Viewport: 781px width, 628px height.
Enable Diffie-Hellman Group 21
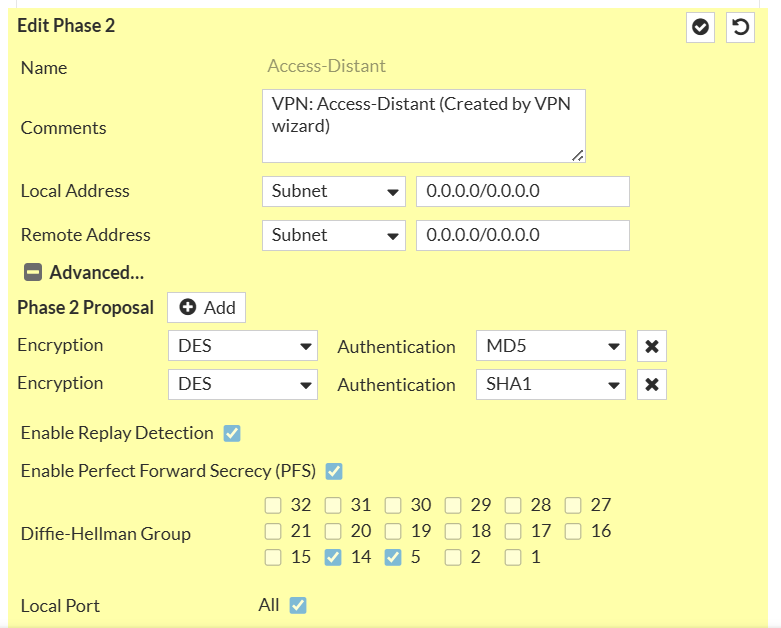pos(274,531)
